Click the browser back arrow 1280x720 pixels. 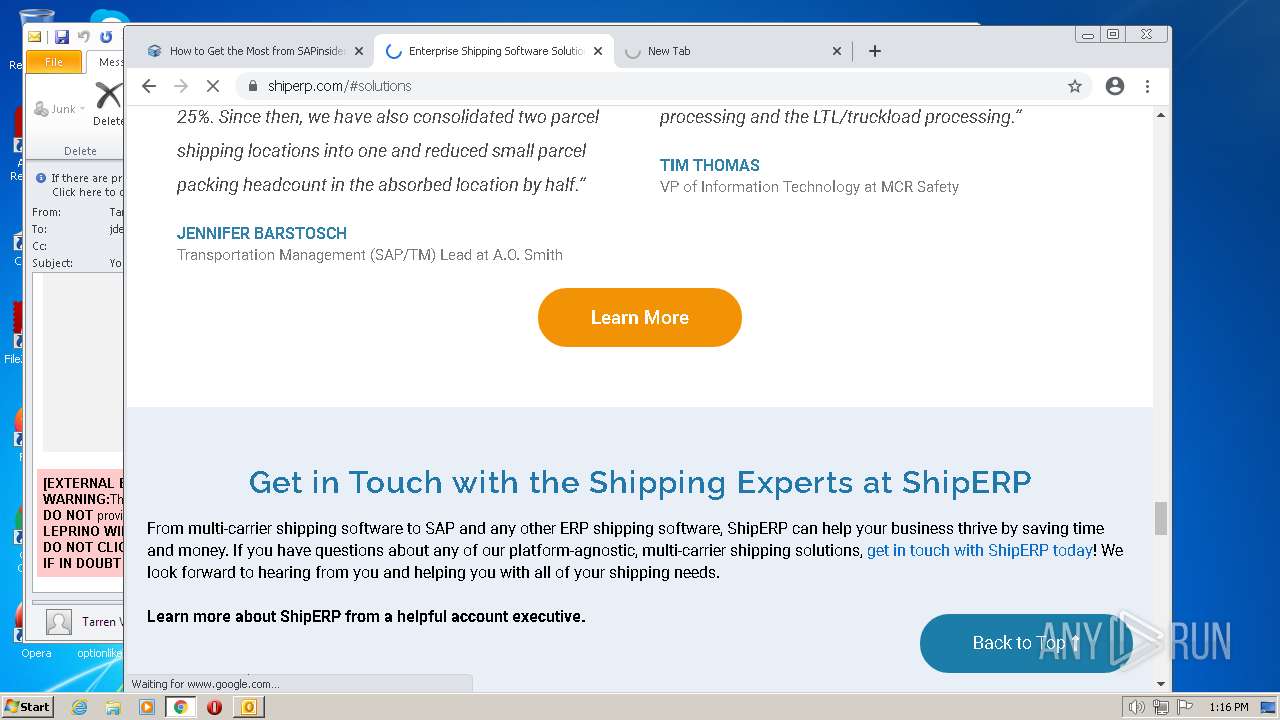pos(149,86)
